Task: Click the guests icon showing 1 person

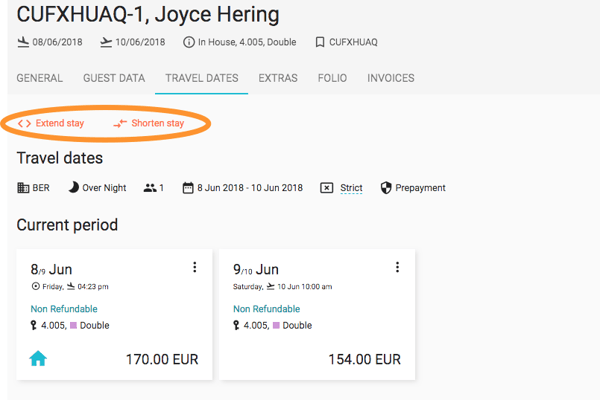Action: click(x=150, y=188)
